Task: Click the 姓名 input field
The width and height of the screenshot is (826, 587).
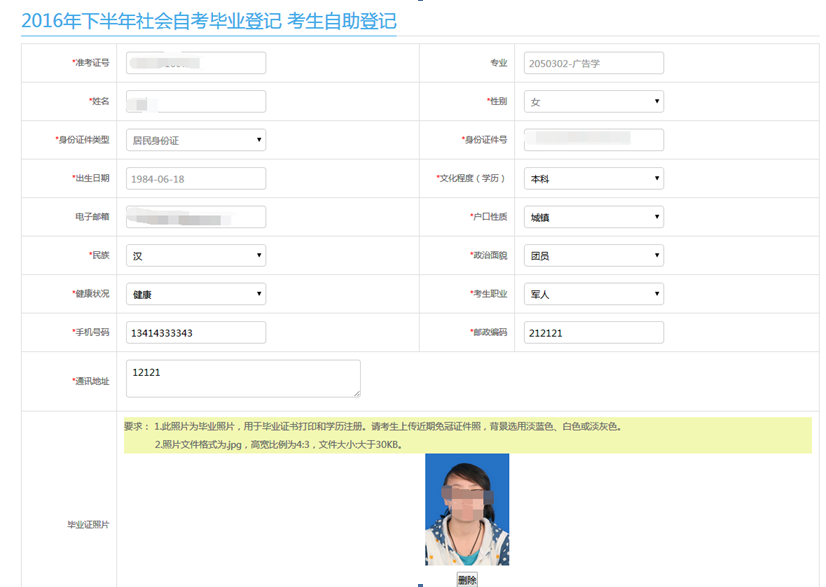Action: [196, 101]
